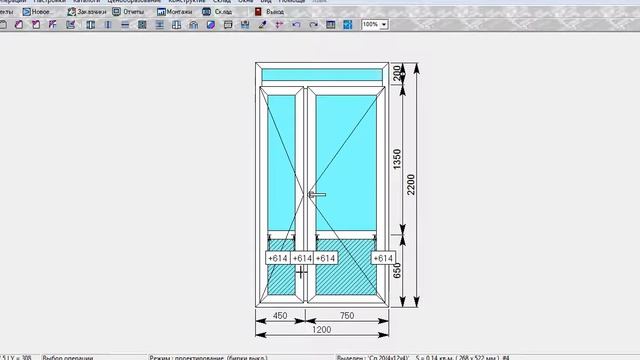Click the align/distribute icon before double-sash icon
This screenshot has width=640, height=360.
[x=160, y=25]
